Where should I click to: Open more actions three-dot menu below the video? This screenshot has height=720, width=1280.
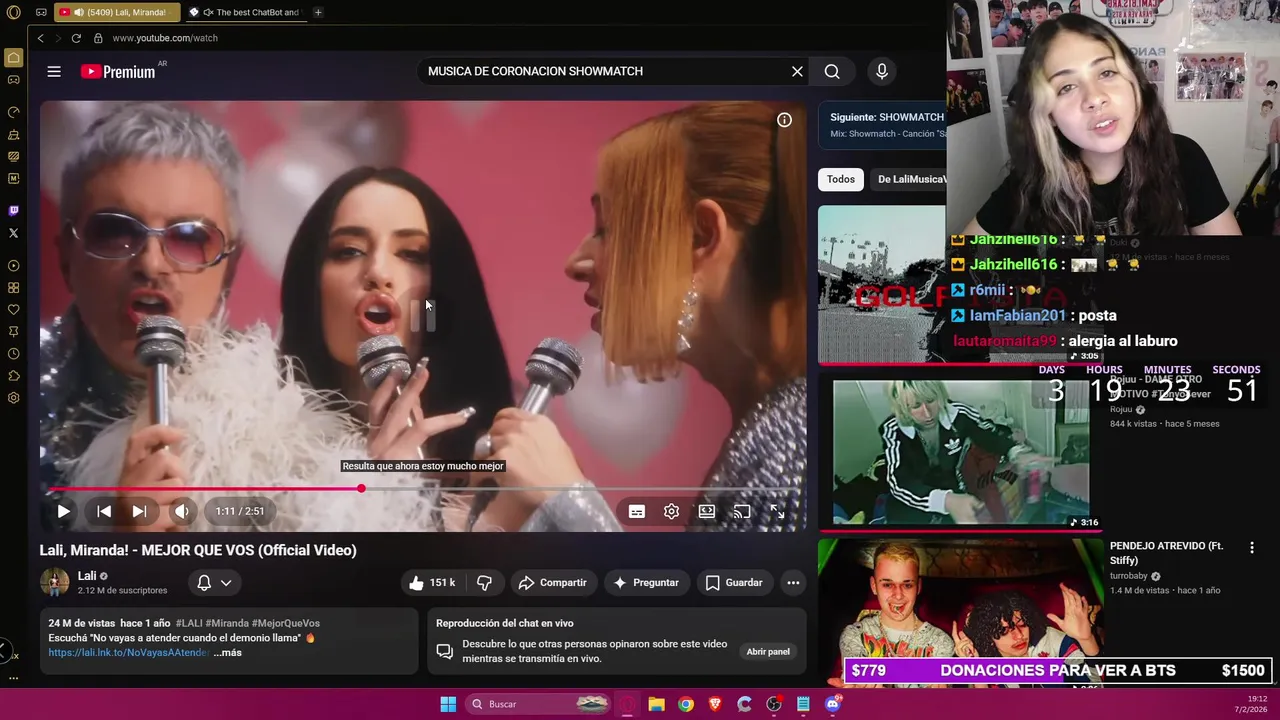pos(793,582)
